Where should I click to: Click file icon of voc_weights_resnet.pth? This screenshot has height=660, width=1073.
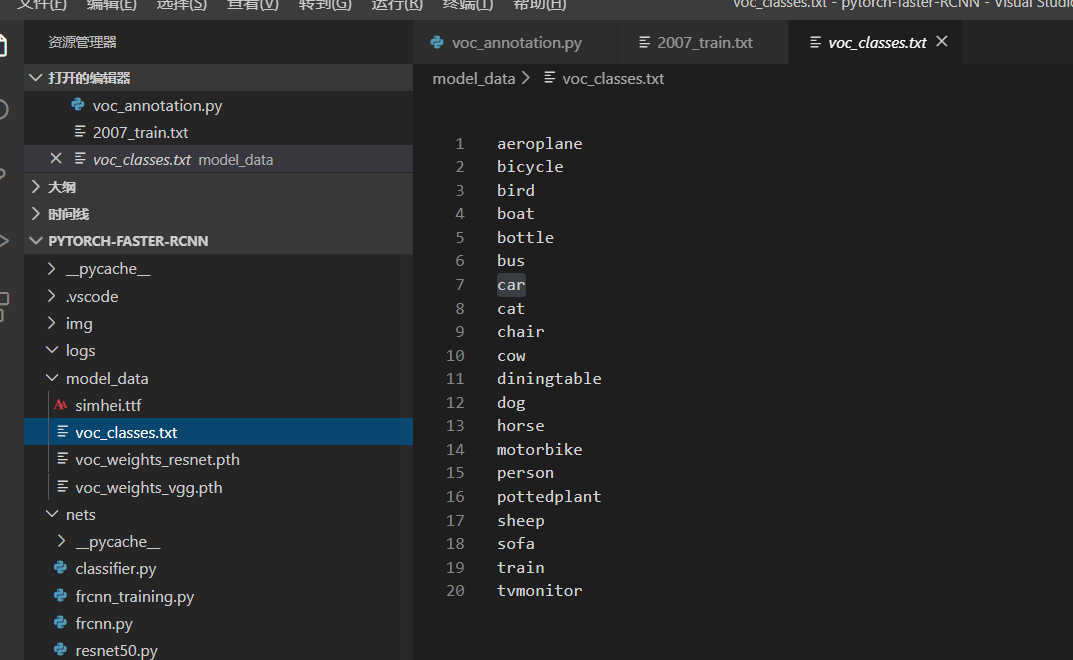[x=62, y=459]
